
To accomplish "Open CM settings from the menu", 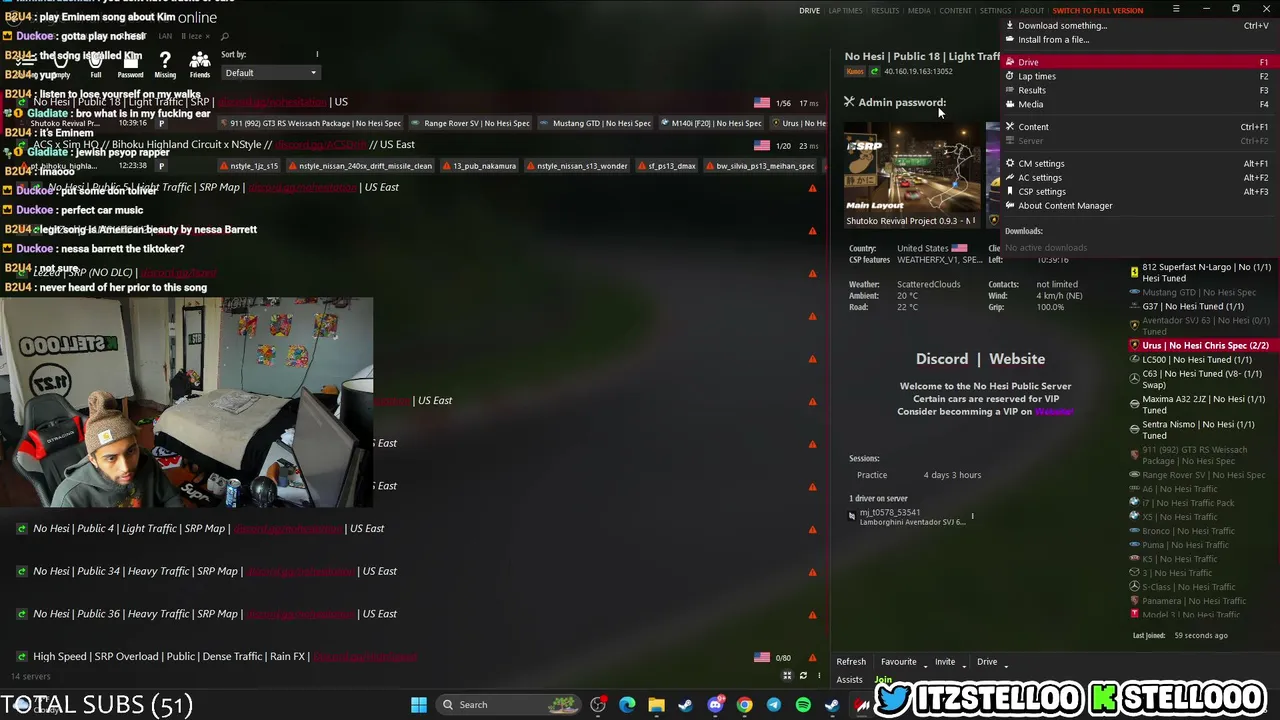I will coord(1139,164).
